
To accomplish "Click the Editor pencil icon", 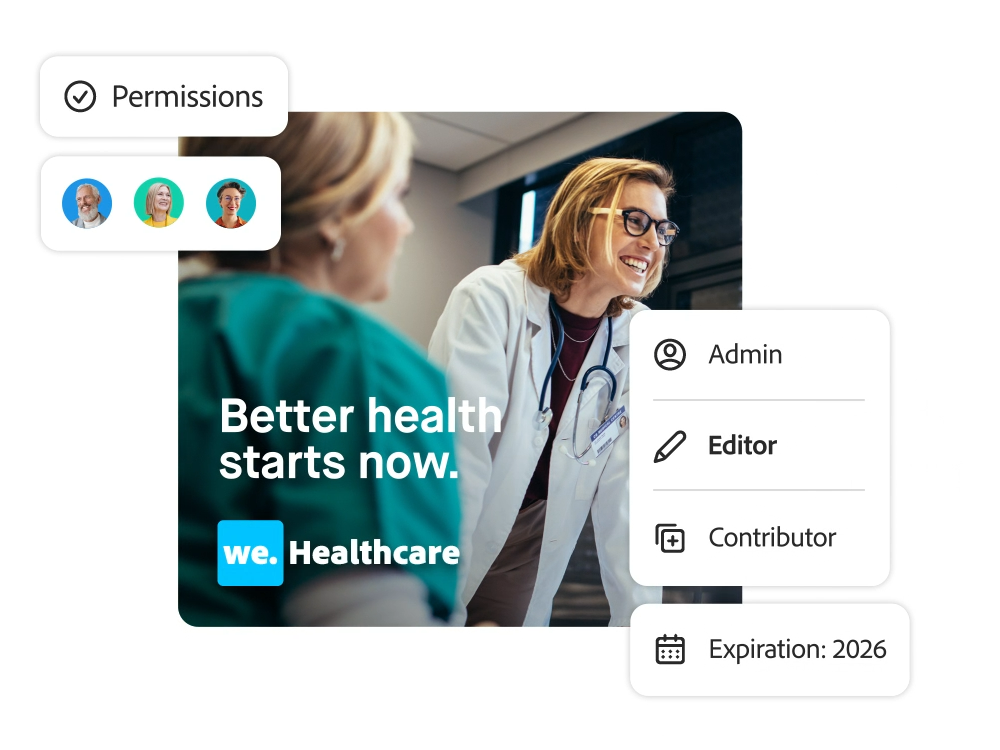I will coord(670,446).
